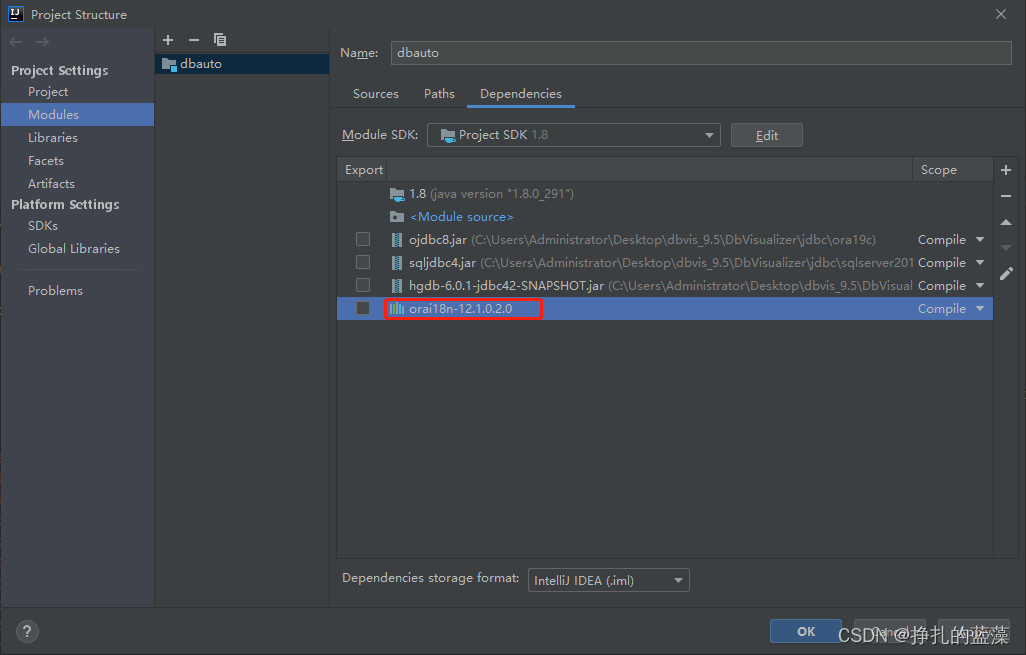Click the sqljdbc4.jar library icon
The width and height of the screenshot is (1026, 655).
coord(397,263)
